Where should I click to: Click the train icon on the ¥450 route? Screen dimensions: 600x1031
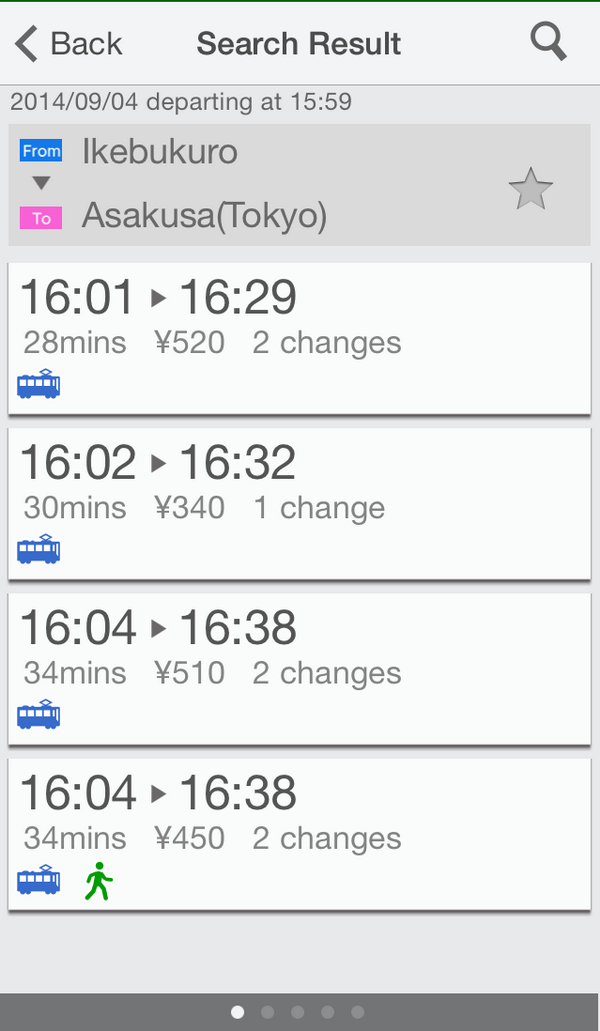38,880
